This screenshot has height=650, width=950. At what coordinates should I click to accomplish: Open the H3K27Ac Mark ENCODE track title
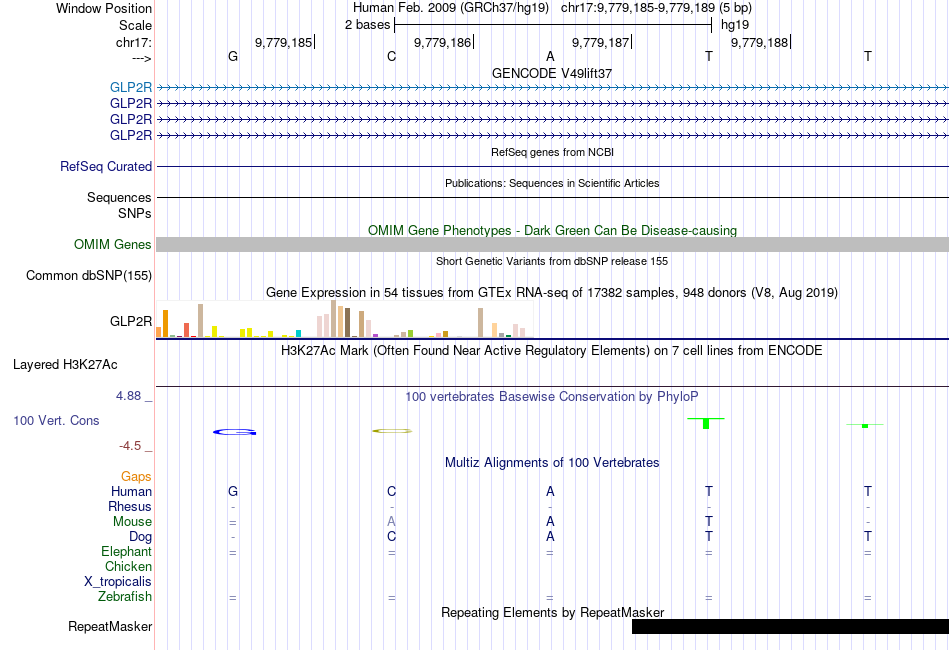(x=552, y=351)
